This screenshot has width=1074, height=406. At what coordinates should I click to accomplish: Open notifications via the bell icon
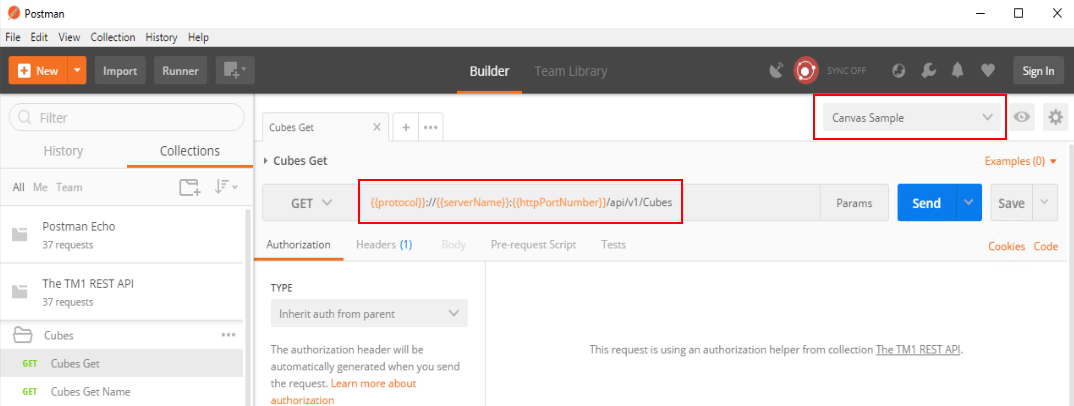coord(957,71)
